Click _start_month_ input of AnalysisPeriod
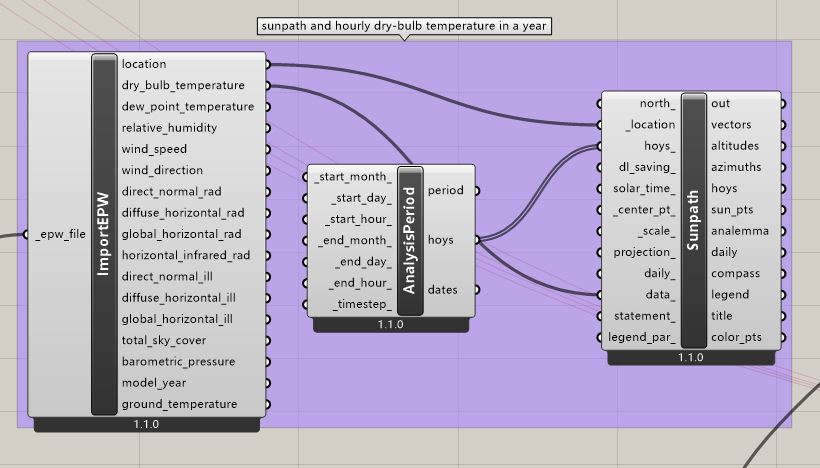 click(x=353, y=177)
